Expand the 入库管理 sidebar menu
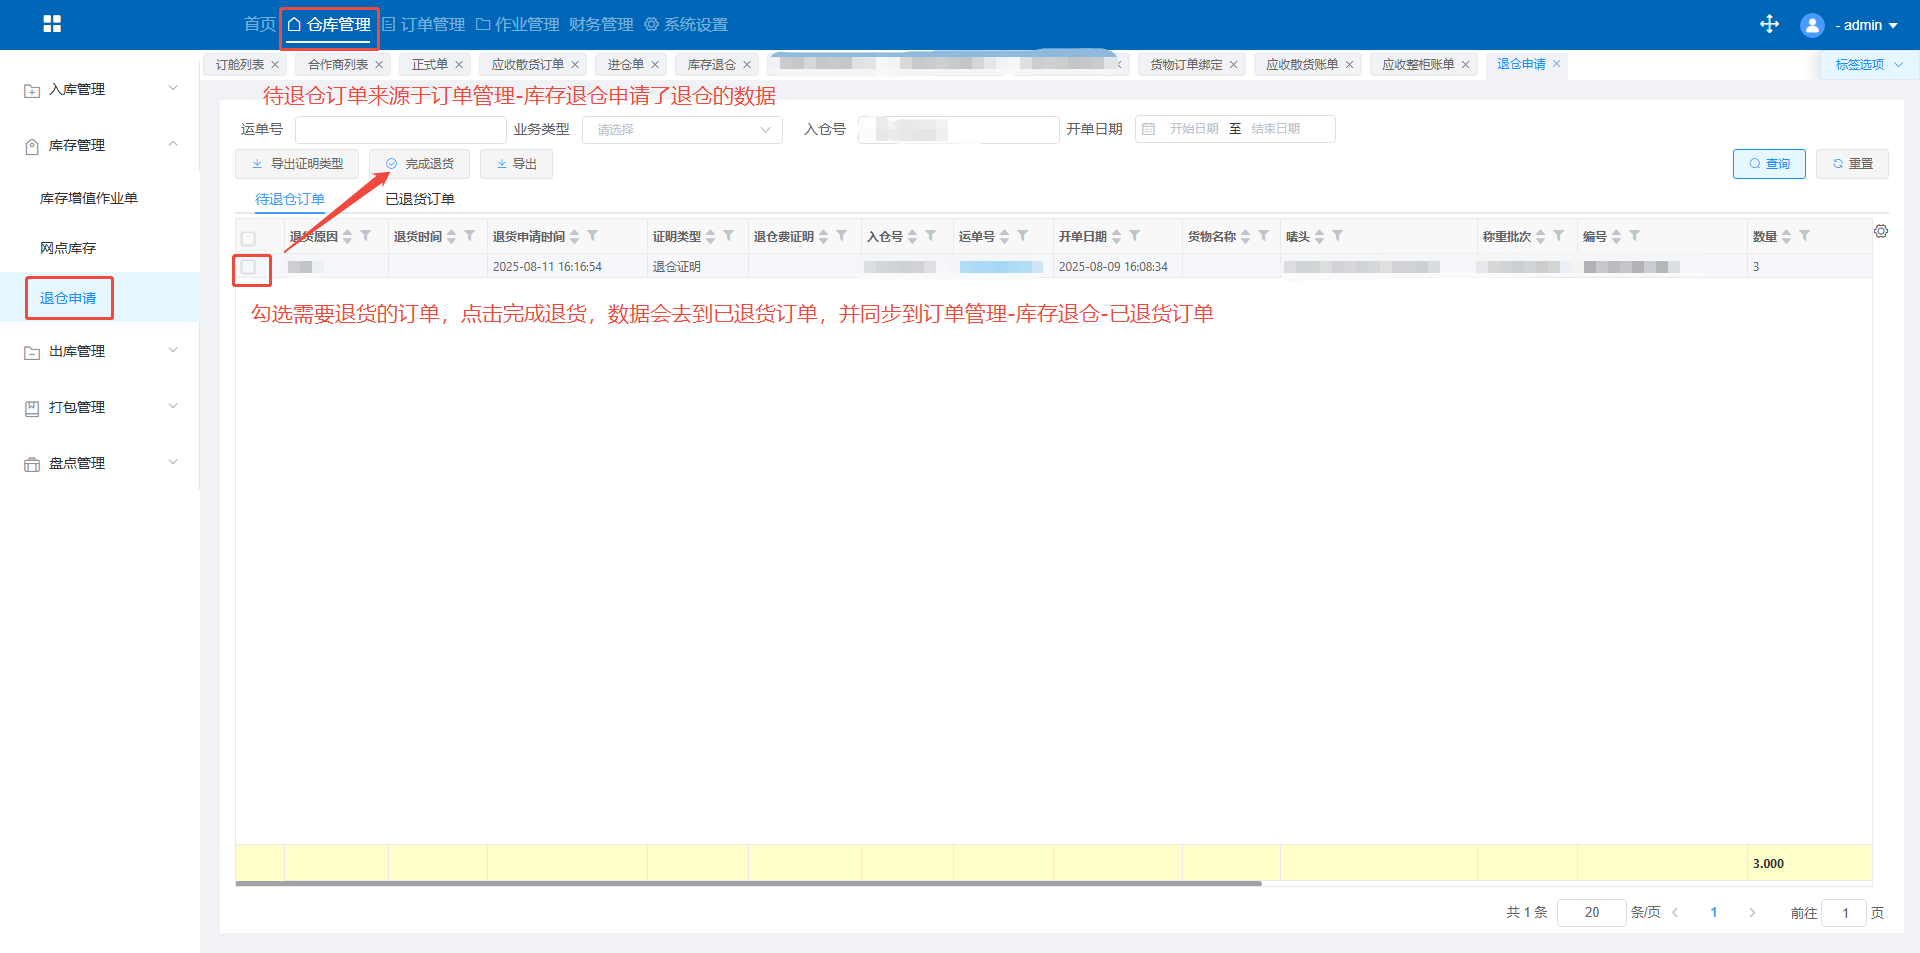 point(100,89)
